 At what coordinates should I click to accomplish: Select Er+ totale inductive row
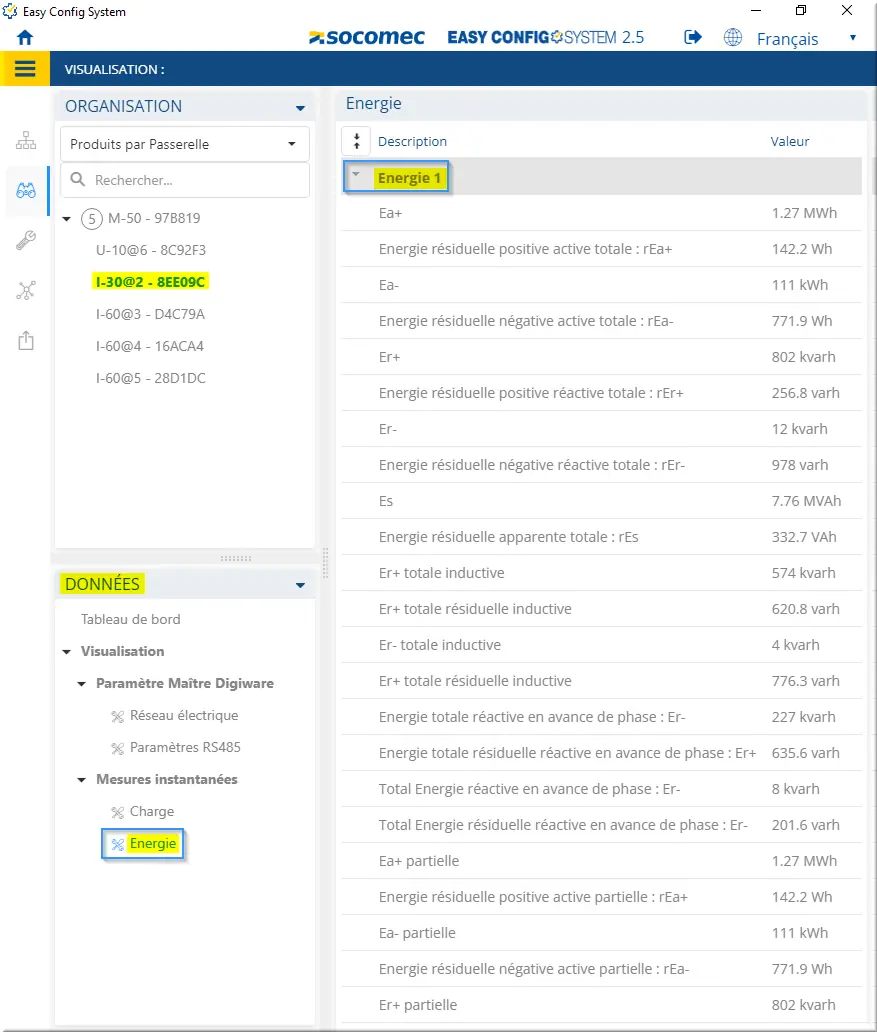[601, 573]
